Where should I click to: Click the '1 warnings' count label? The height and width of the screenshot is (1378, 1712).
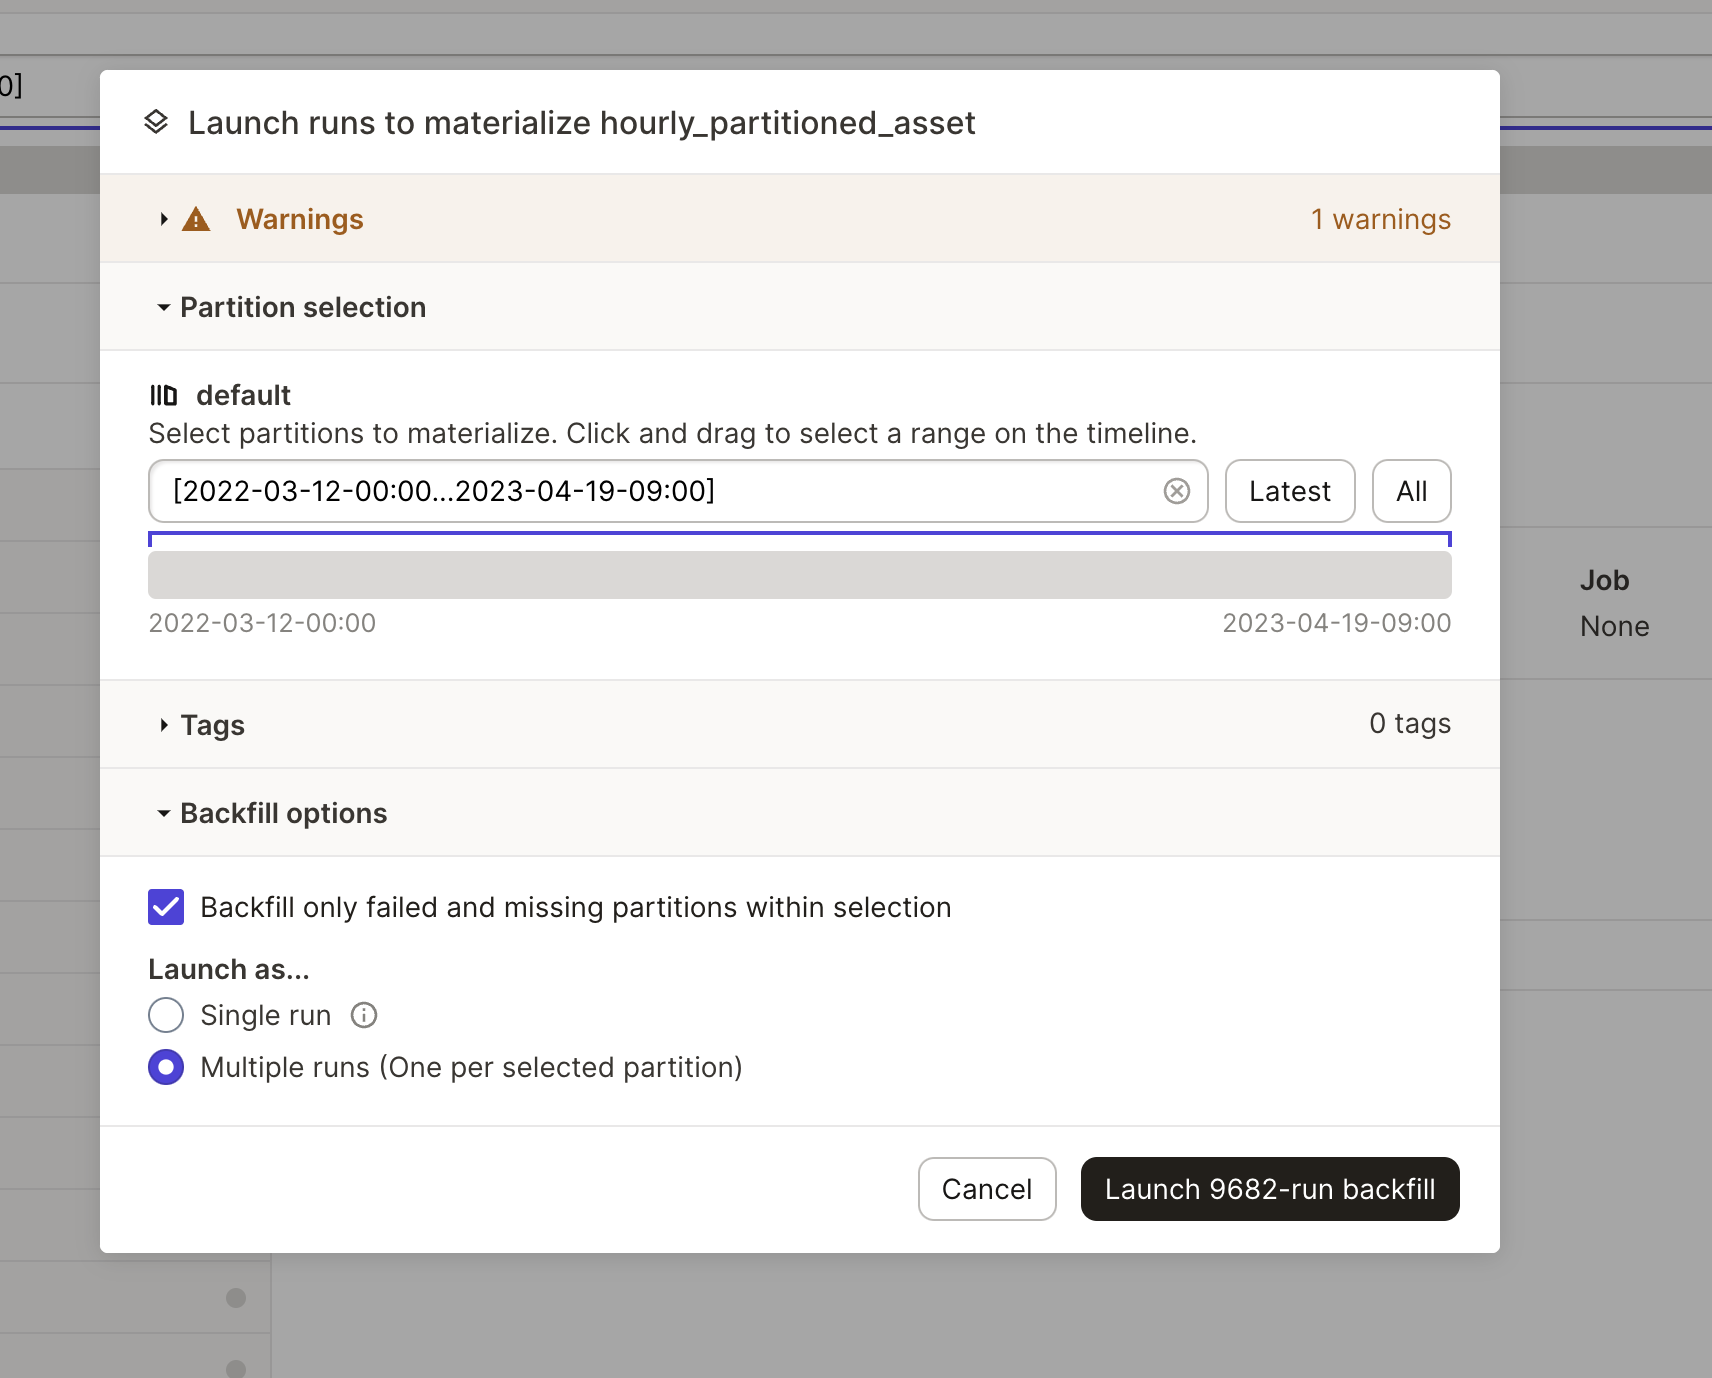[x=1381, y=219]
